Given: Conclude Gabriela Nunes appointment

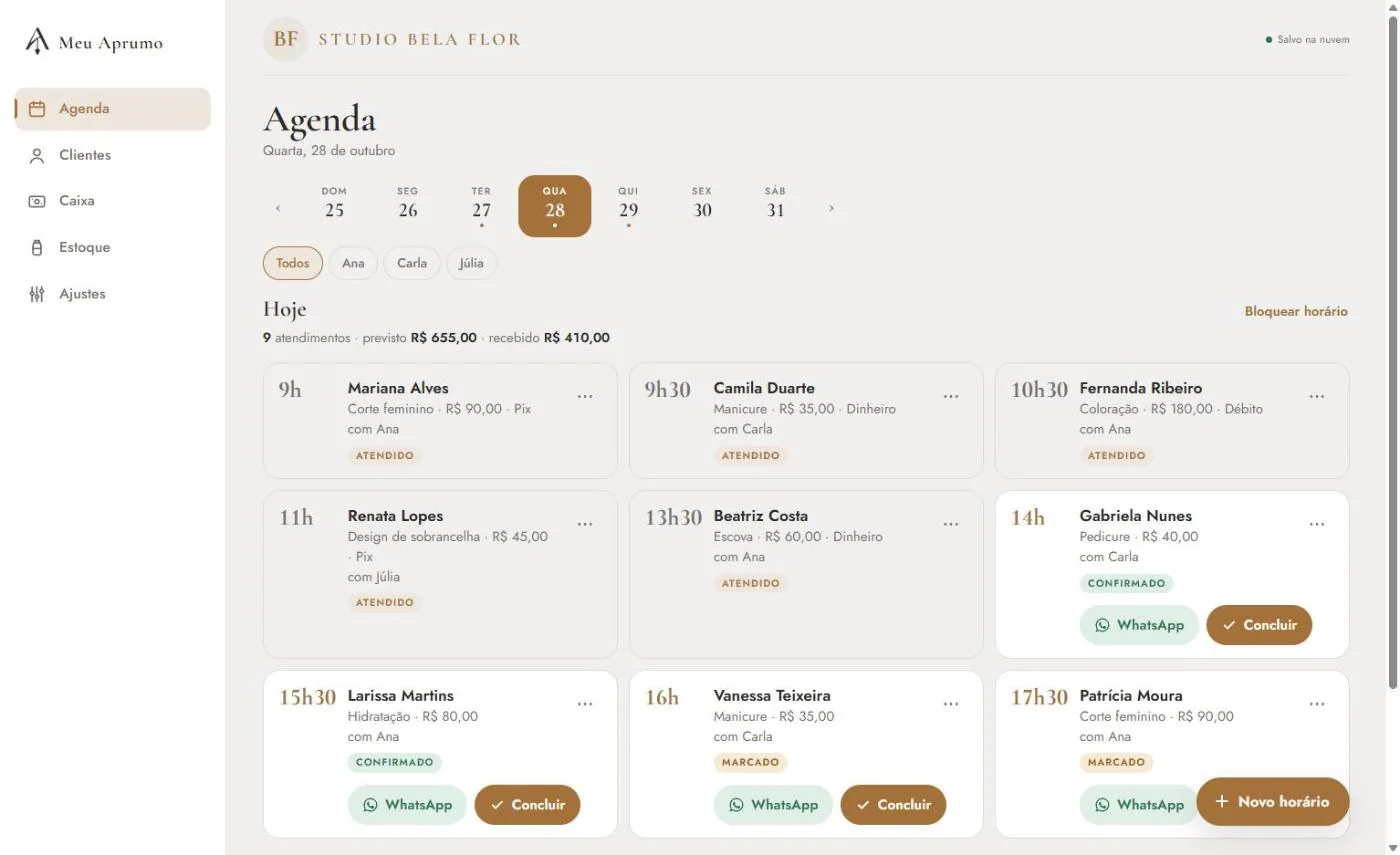Looking at the screenshot, I should coord(1259,625).
